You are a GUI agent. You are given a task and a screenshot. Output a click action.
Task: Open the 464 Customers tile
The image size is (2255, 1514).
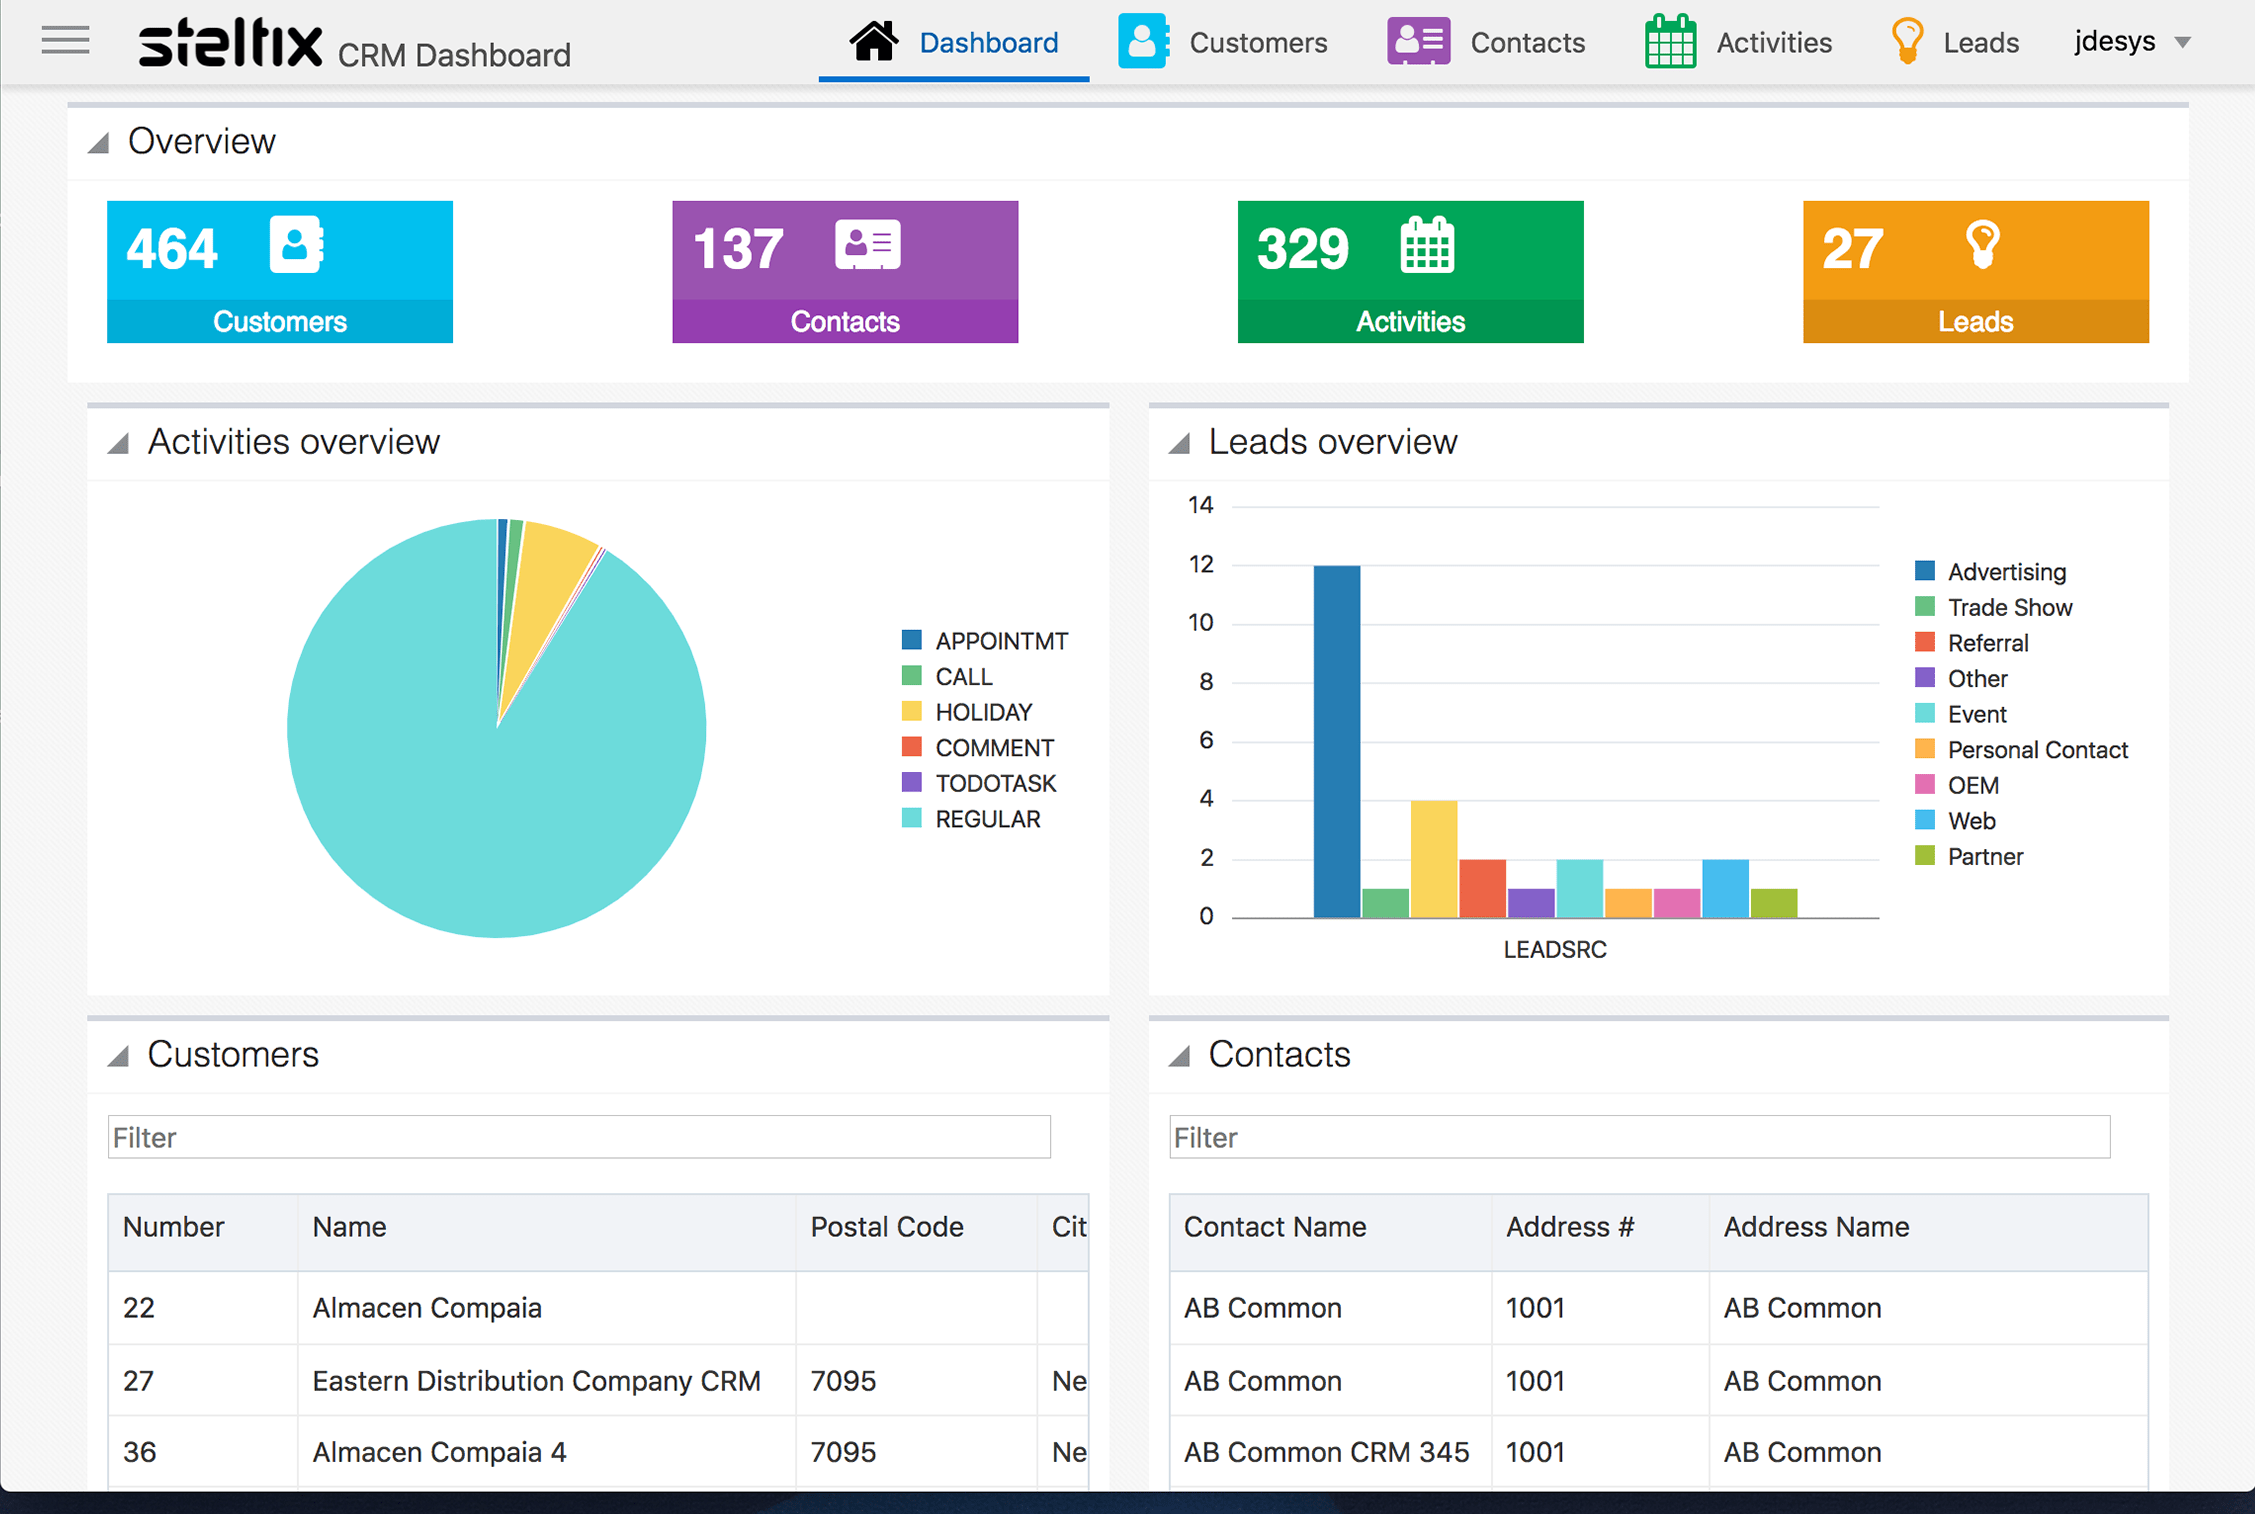tap(279, 271)
